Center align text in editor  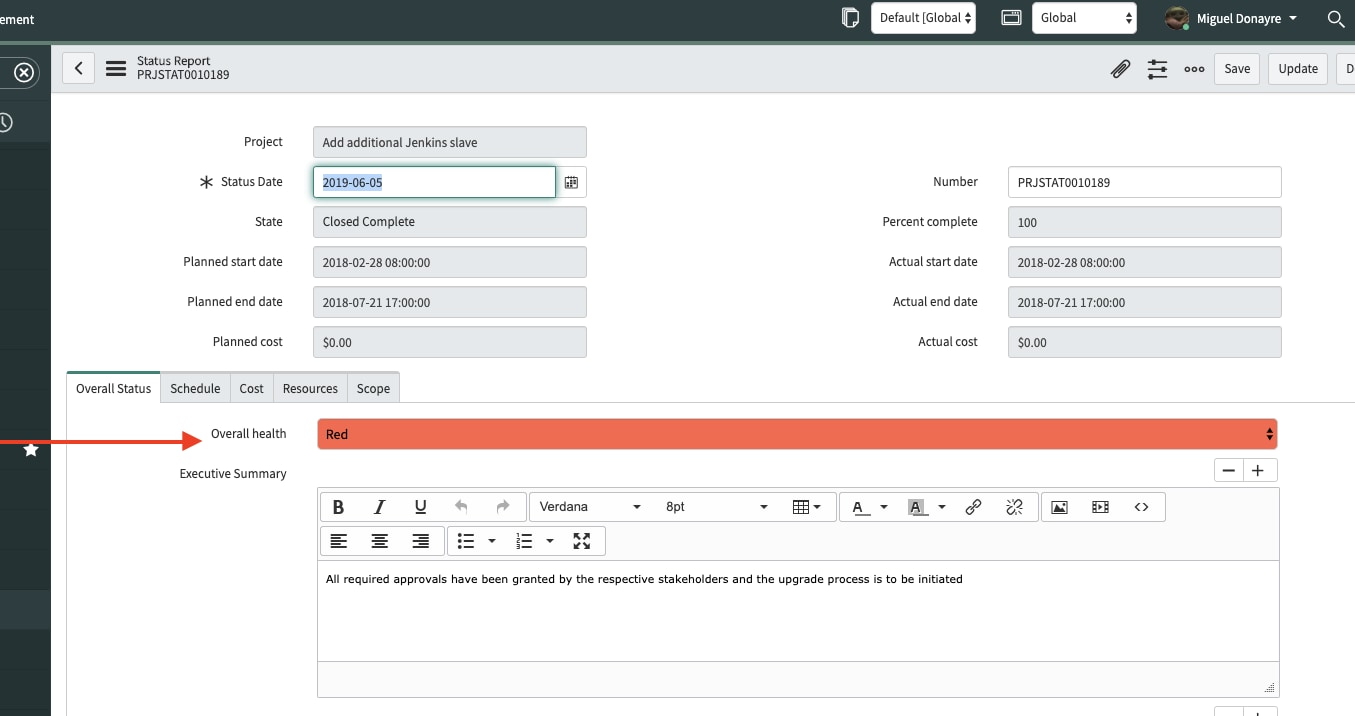point(380,541)
